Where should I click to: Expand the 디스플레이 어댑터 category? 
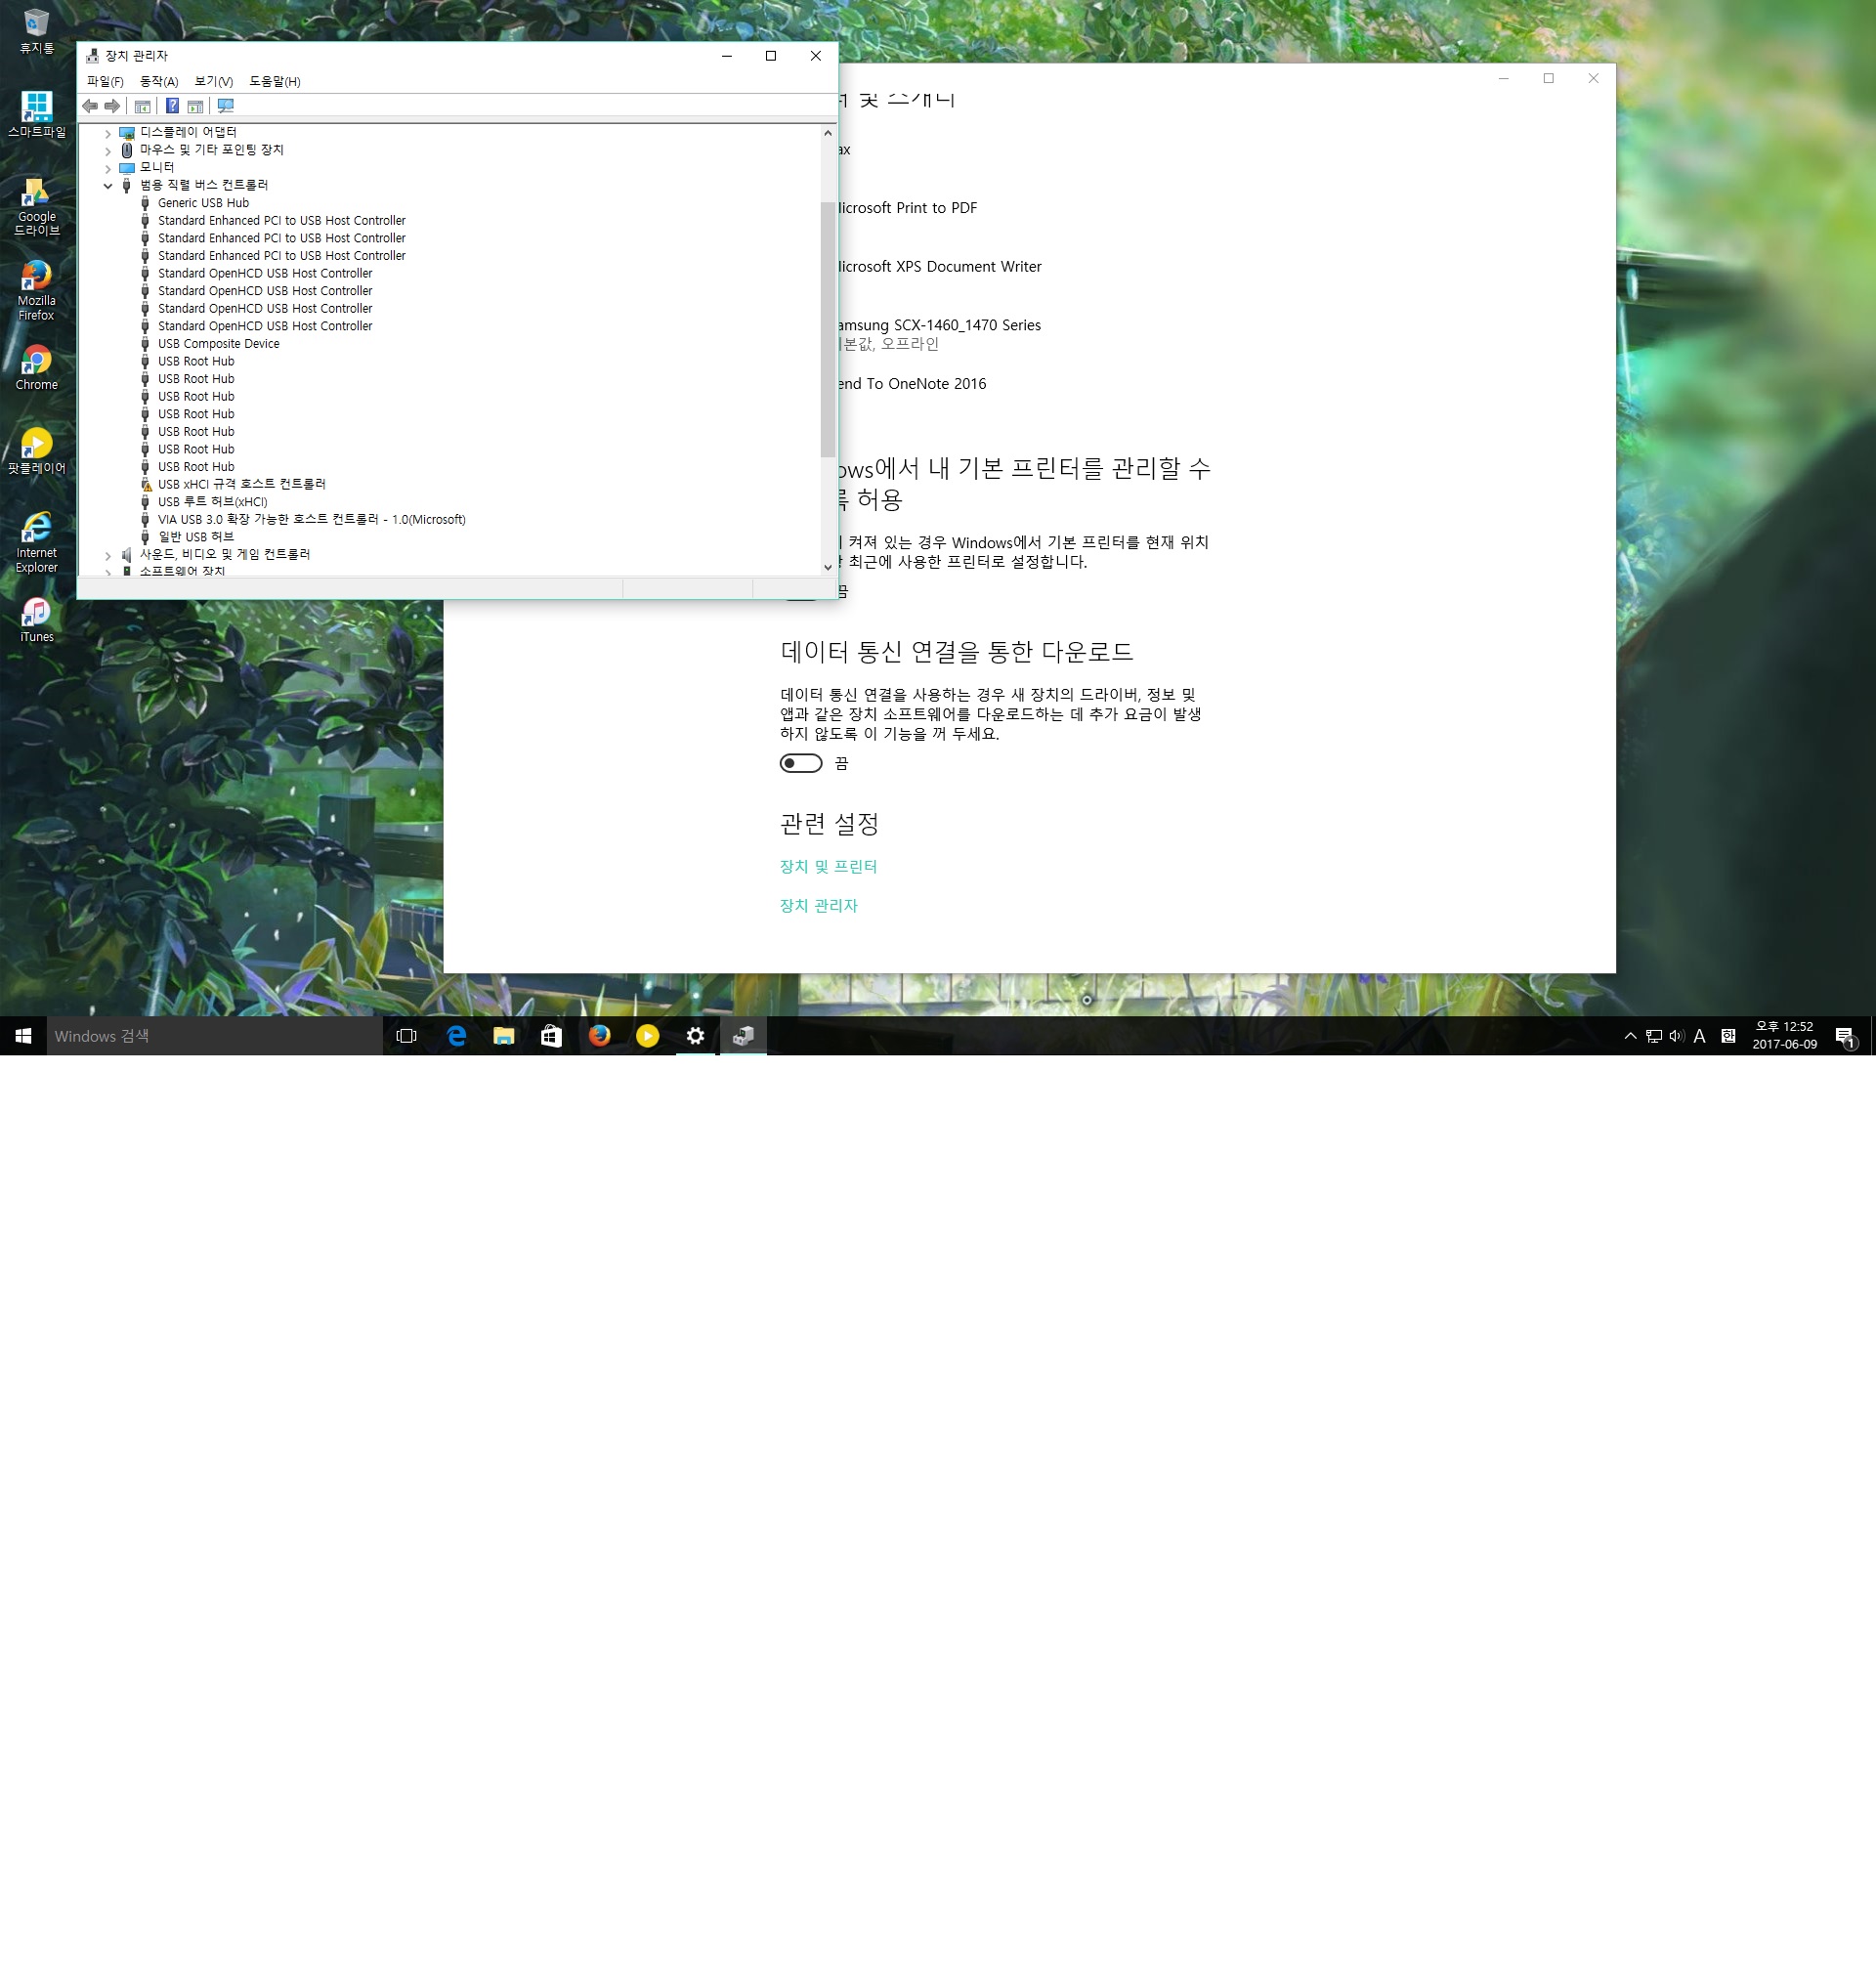click(x=108, y=133)
